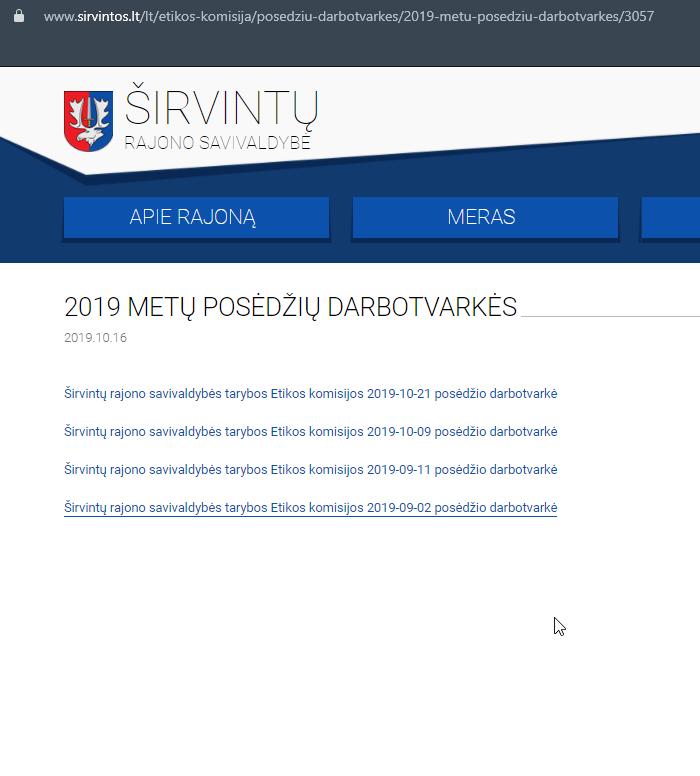The height and width of the screenshot is (776, 700).
Task: Open the APIE RAJONĄ menu
Action: coord(196,217)
